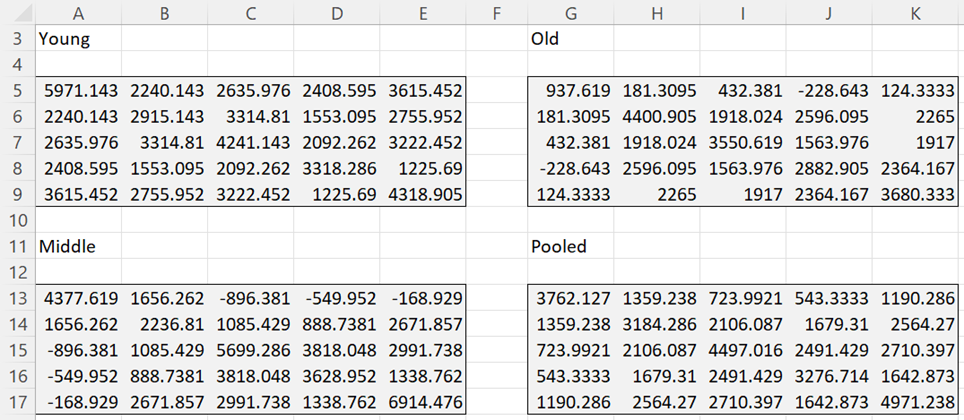Click the cell with value 4971.238
The height and width of the screenshot is (420, 964).
(915, 399)
